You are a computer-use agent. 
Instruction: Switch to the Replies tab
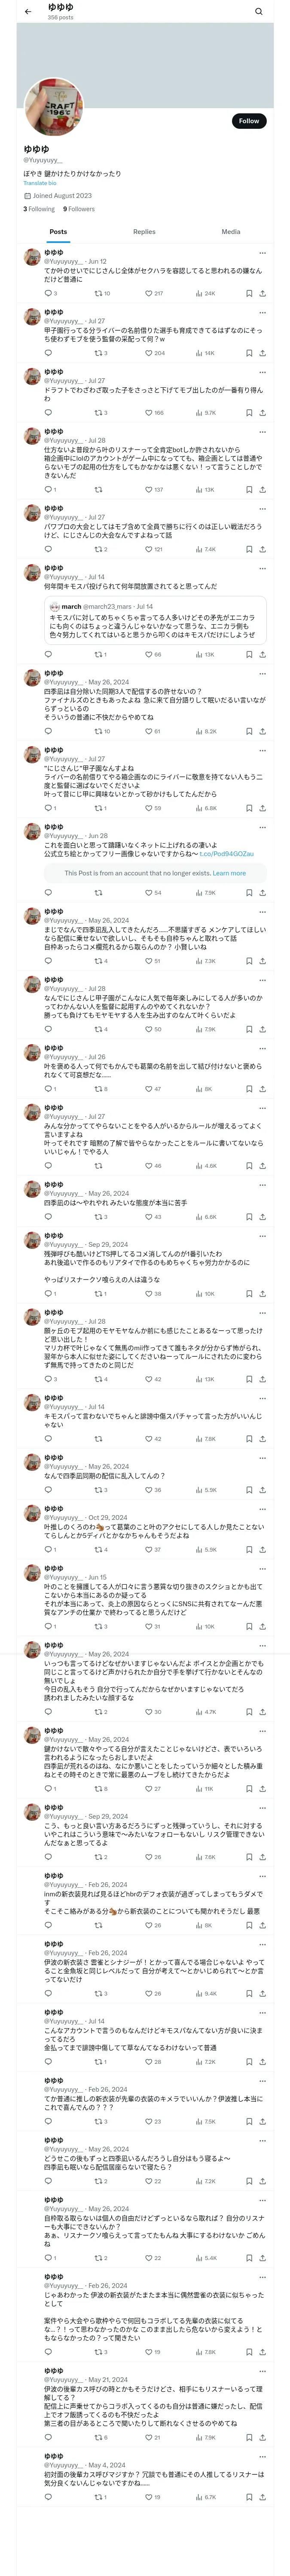(144, 231)
